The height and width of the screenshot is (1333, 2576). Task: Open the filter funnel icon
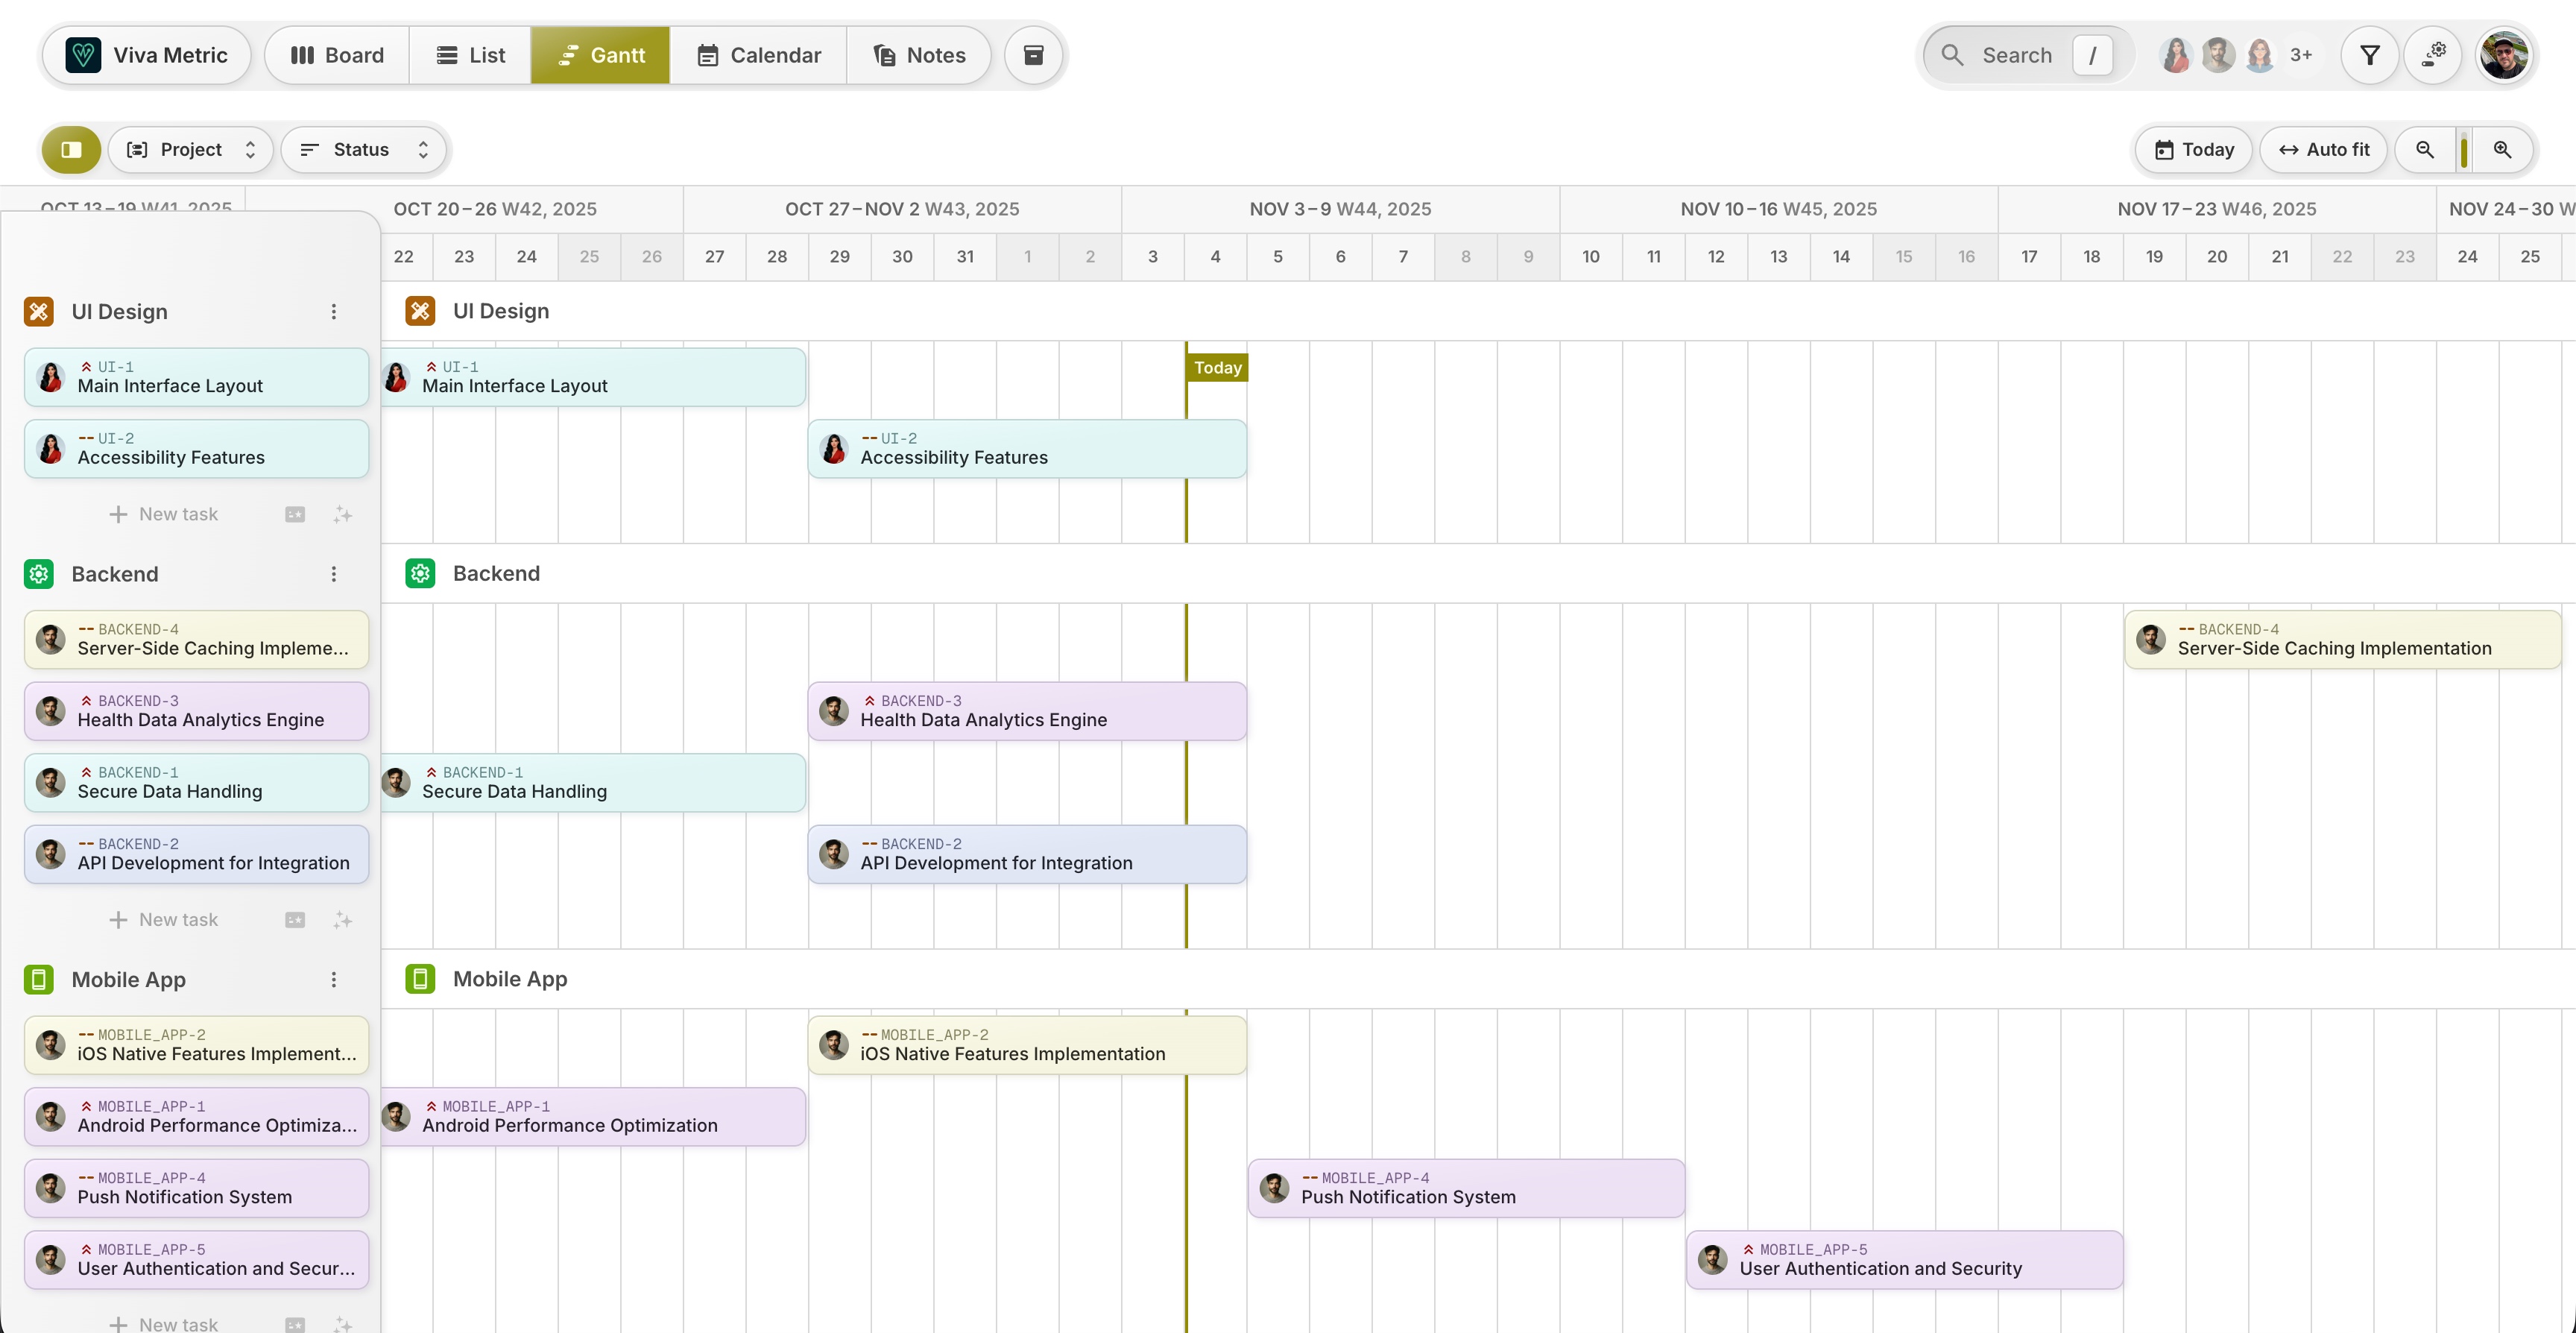pyautogui.click(x=2369, y=55)
